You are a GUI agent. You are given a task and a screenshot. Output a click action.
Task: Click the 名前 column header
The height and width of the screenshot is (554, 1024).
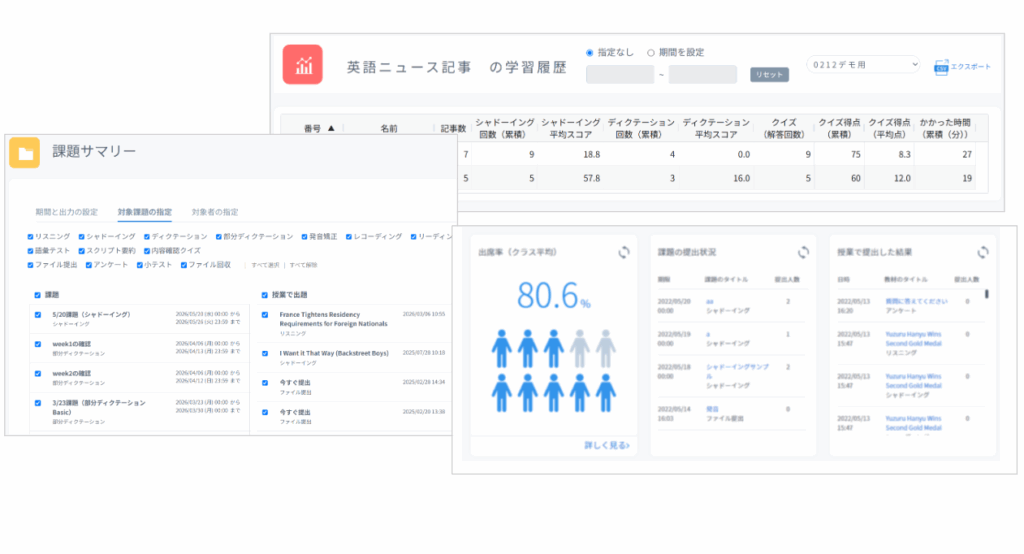[x=389, y=129]
